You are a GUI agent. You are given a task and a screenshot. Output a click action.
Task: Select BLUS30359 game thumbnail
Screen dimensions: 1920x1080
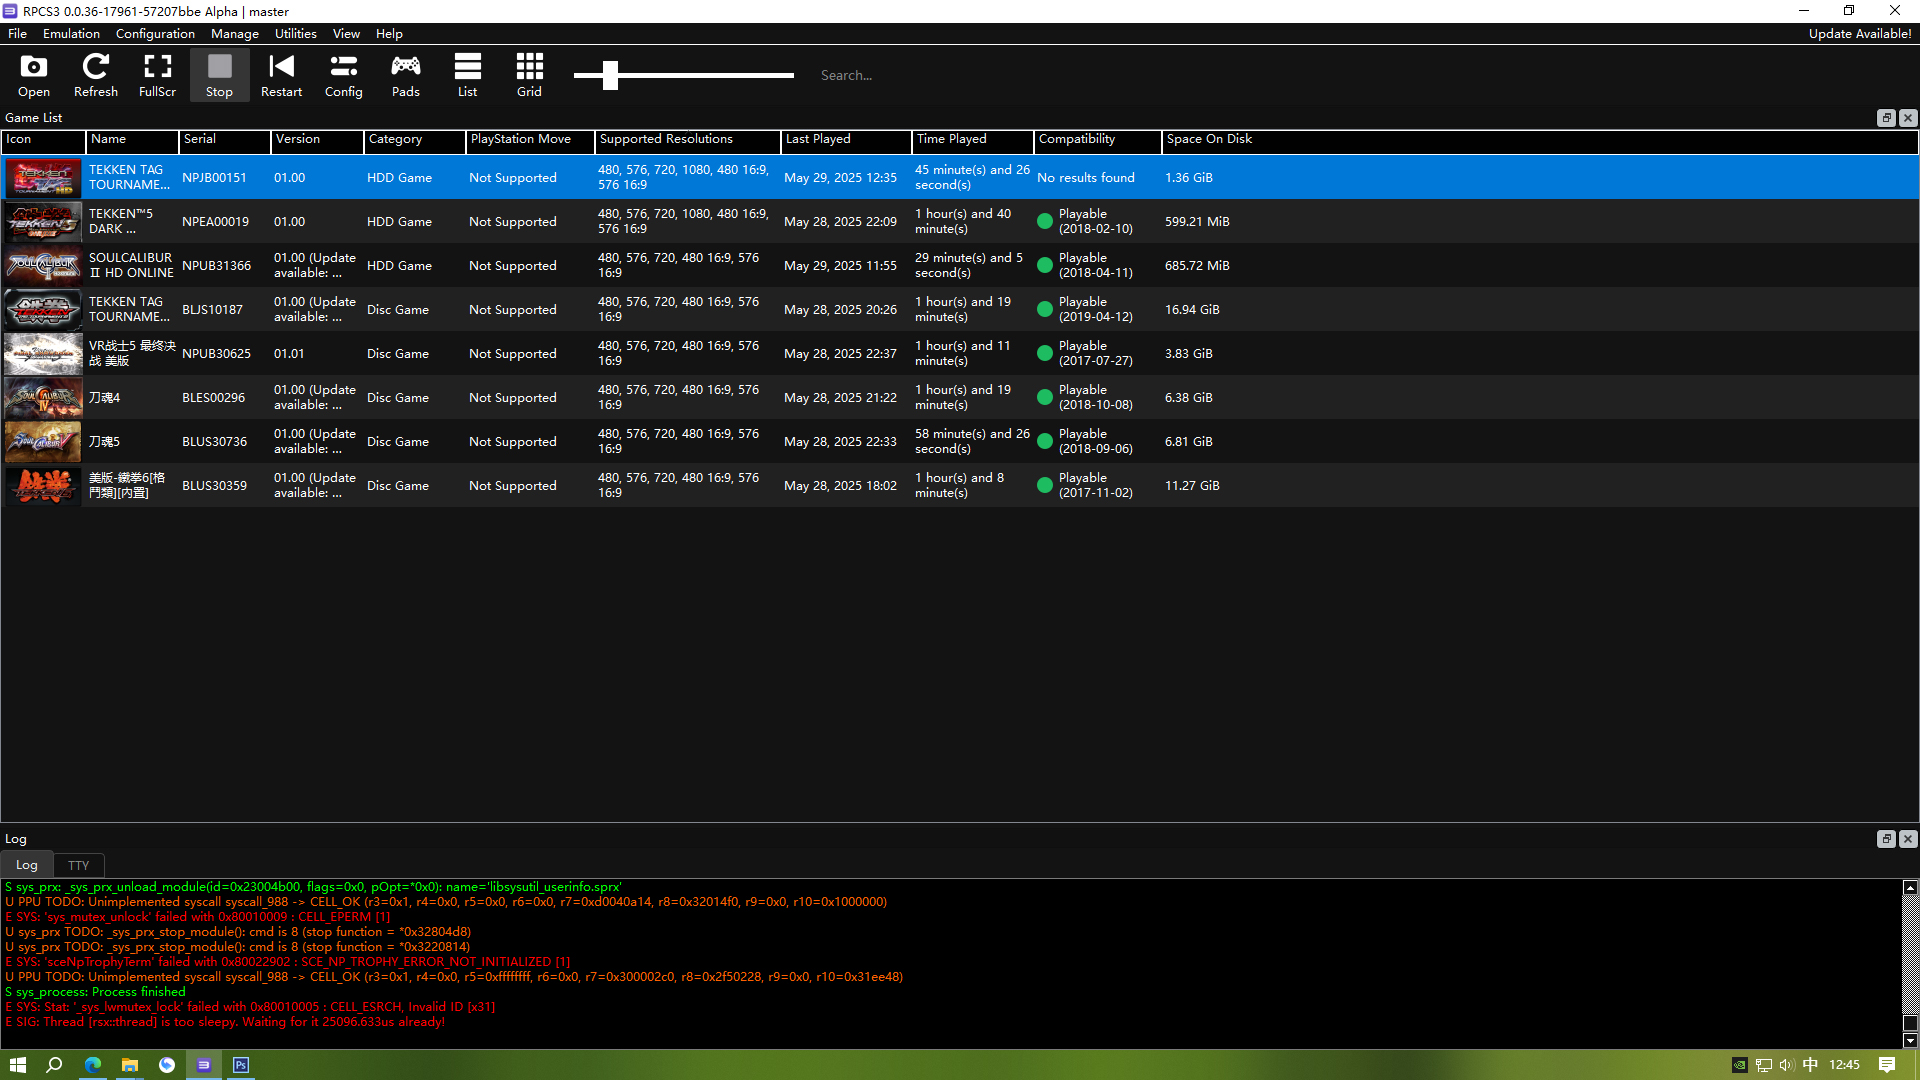(x=43, y=486)
